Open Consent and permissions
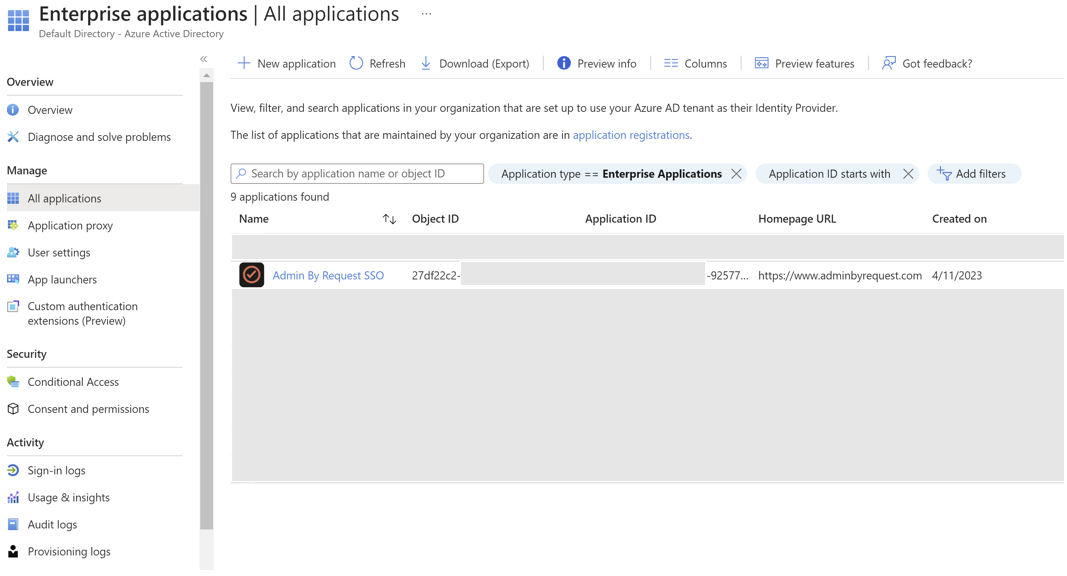Viewport: 1067px width, 576px height. pos(88,409)
